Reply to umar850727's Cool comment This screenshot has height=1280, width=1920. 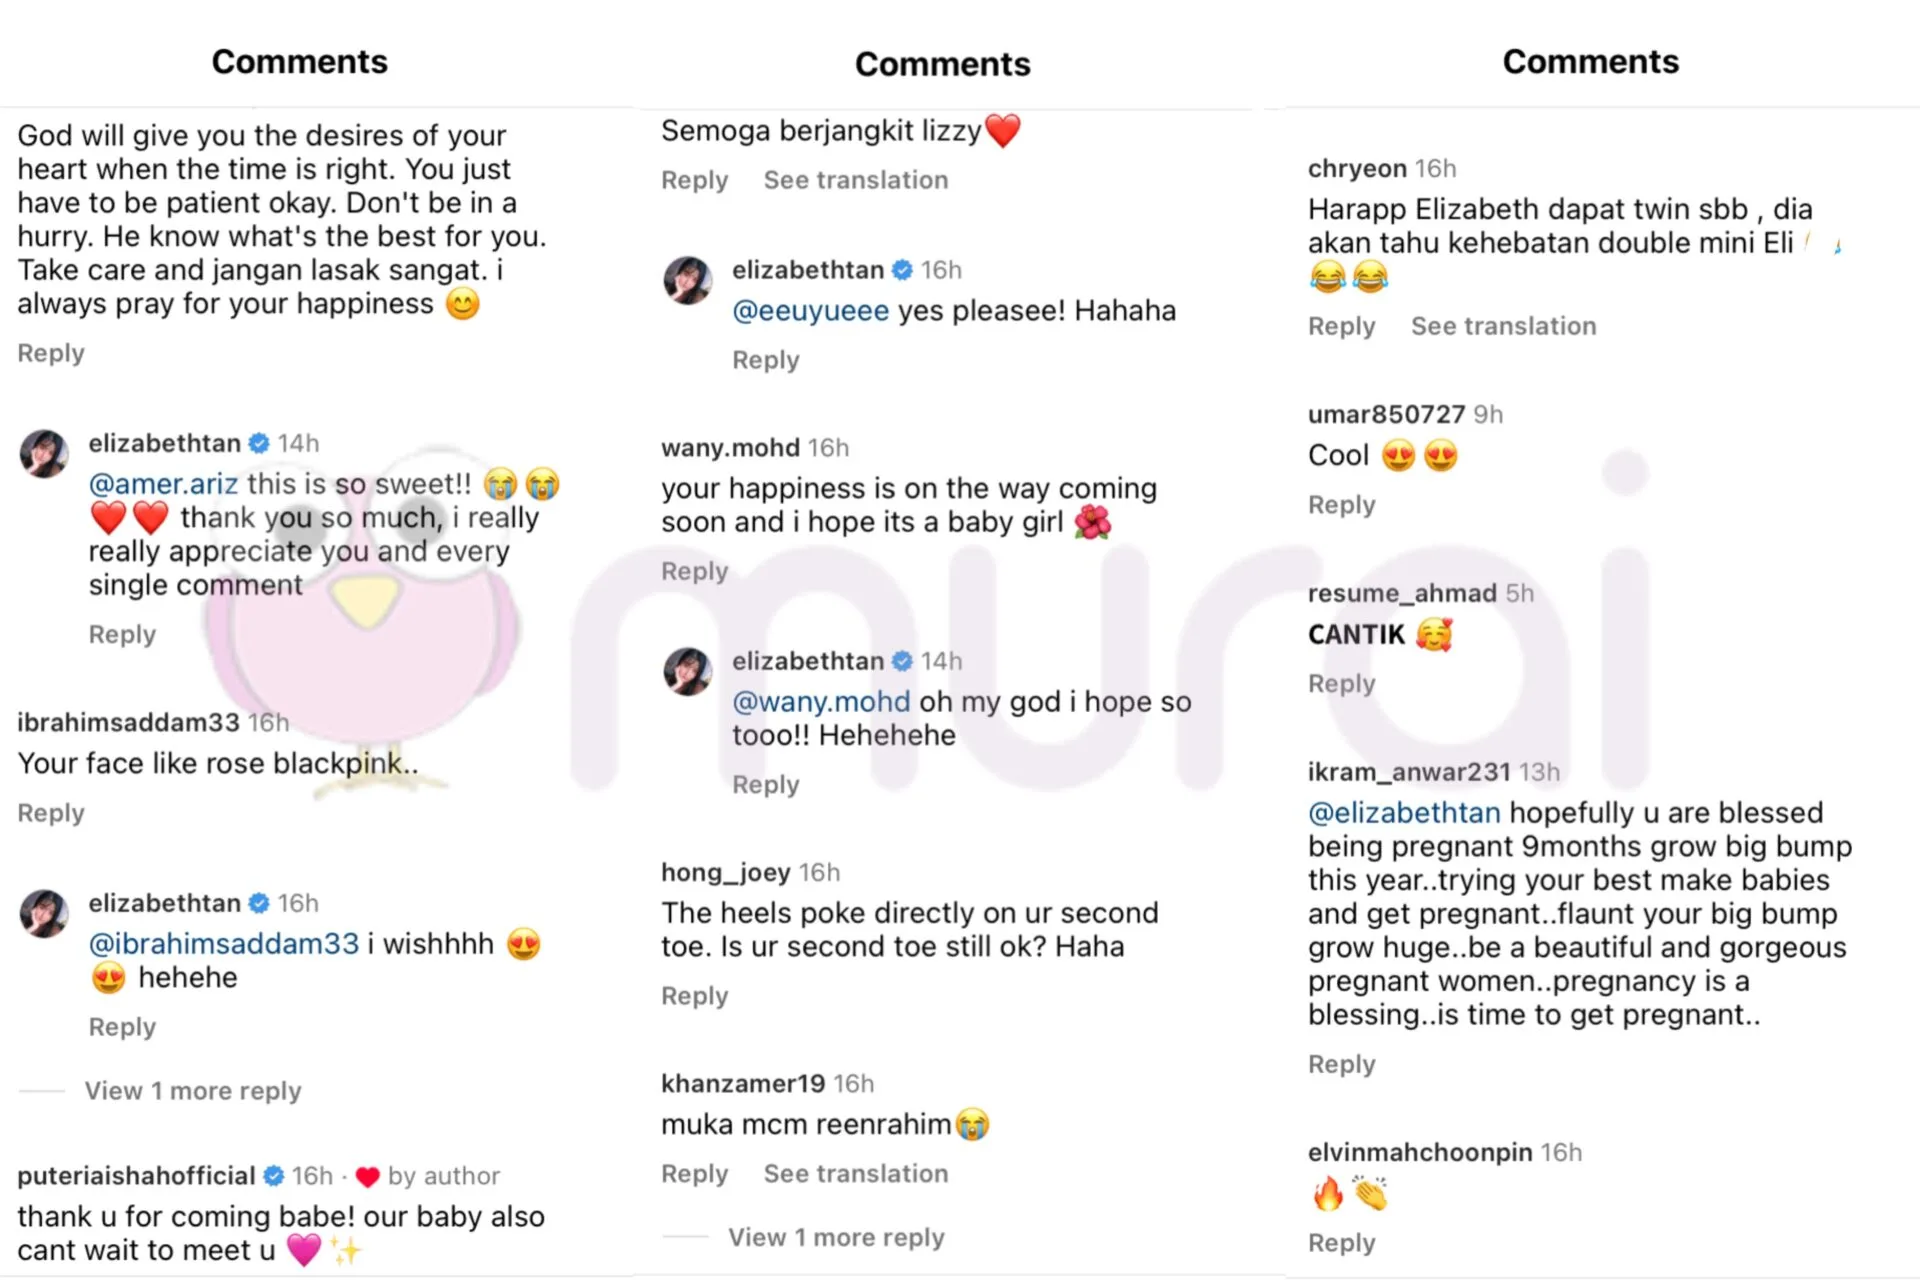click(1341, 505)
